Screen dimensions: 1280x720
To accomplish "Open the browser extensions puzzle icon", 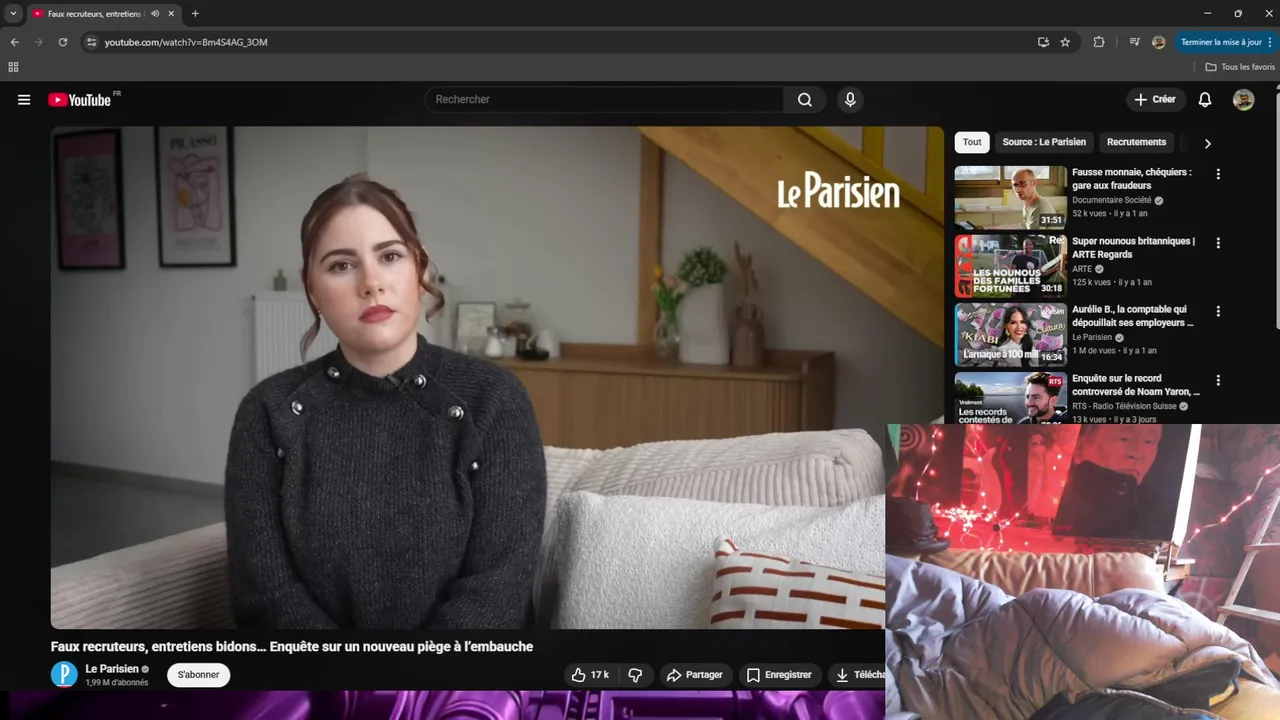I will (1099, 42).
